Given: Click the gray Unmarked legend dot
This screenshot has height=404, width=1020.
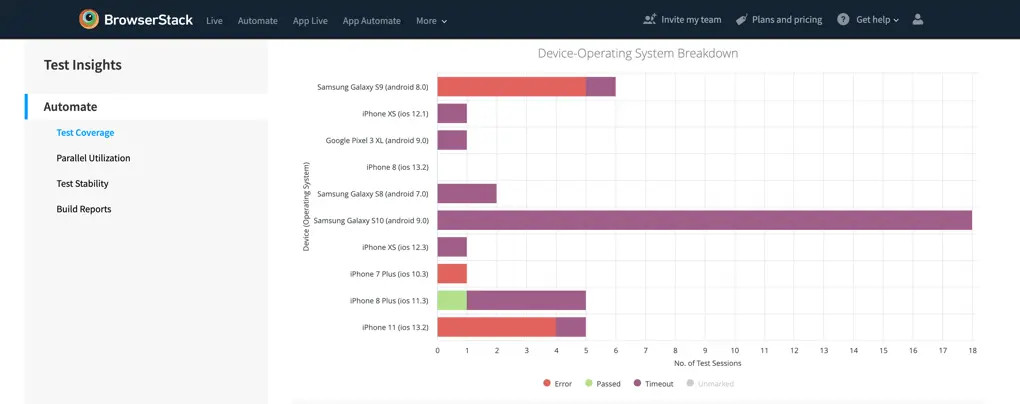Looking at the screenshot, I should 690,384.
